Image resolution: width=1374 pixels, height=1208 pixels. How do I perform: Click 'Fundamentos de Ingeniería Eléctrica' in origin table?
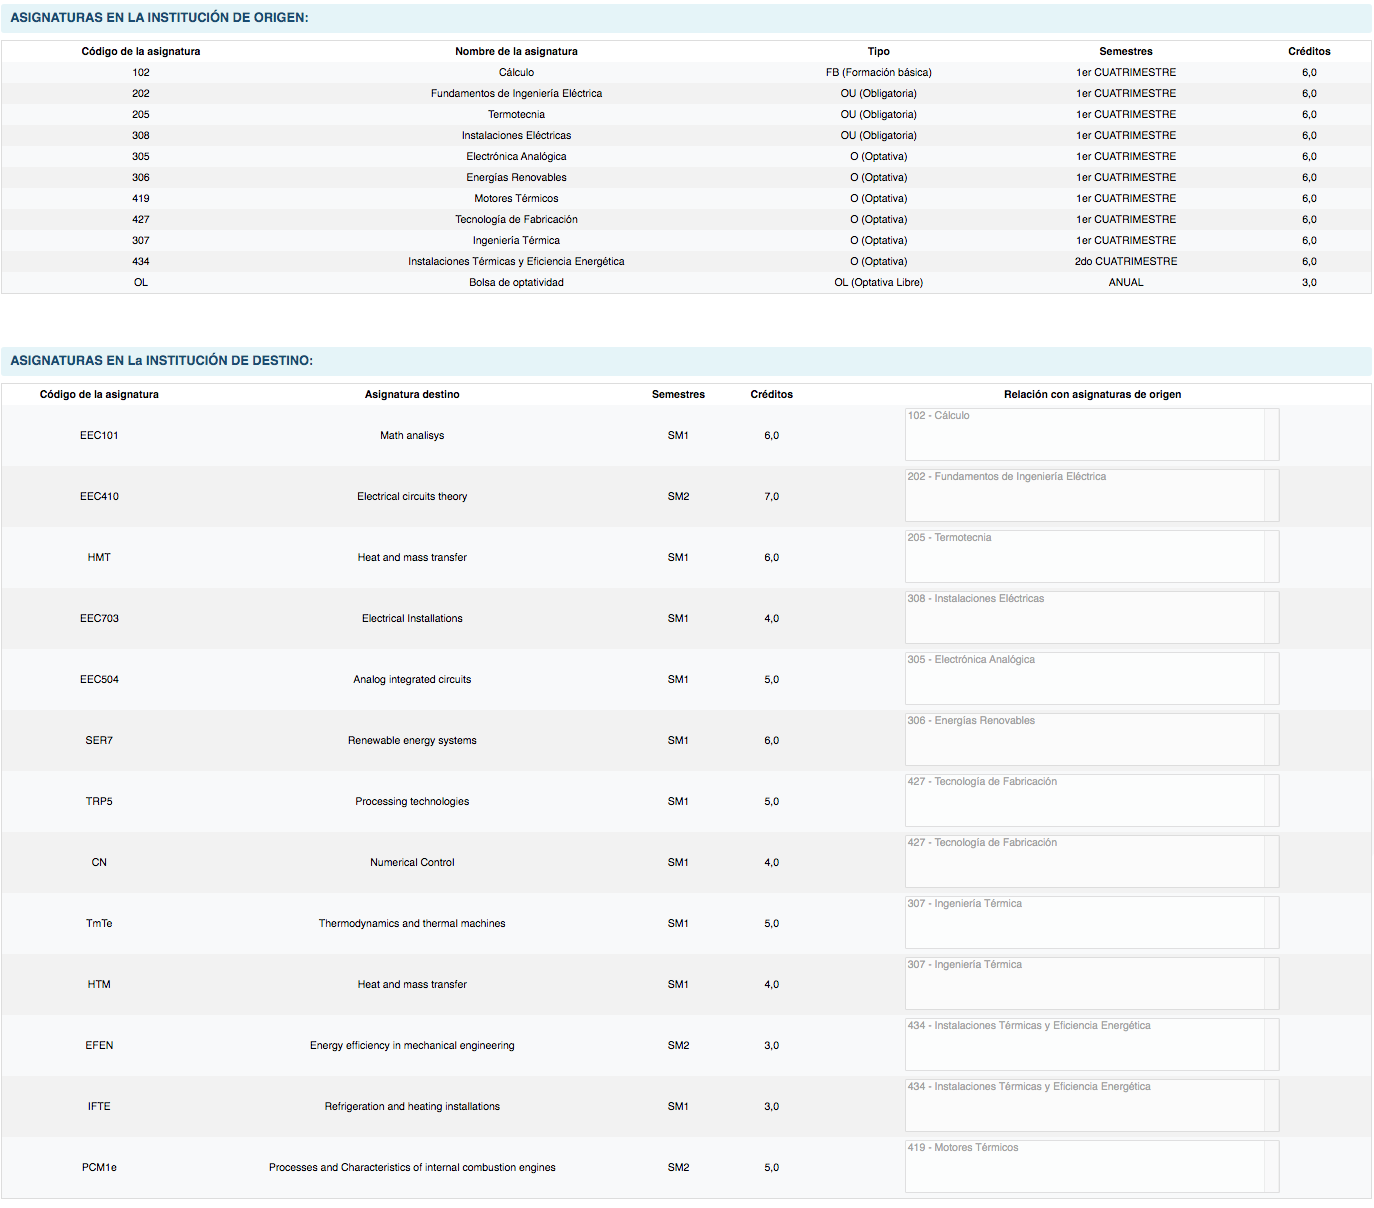point(516,93)
